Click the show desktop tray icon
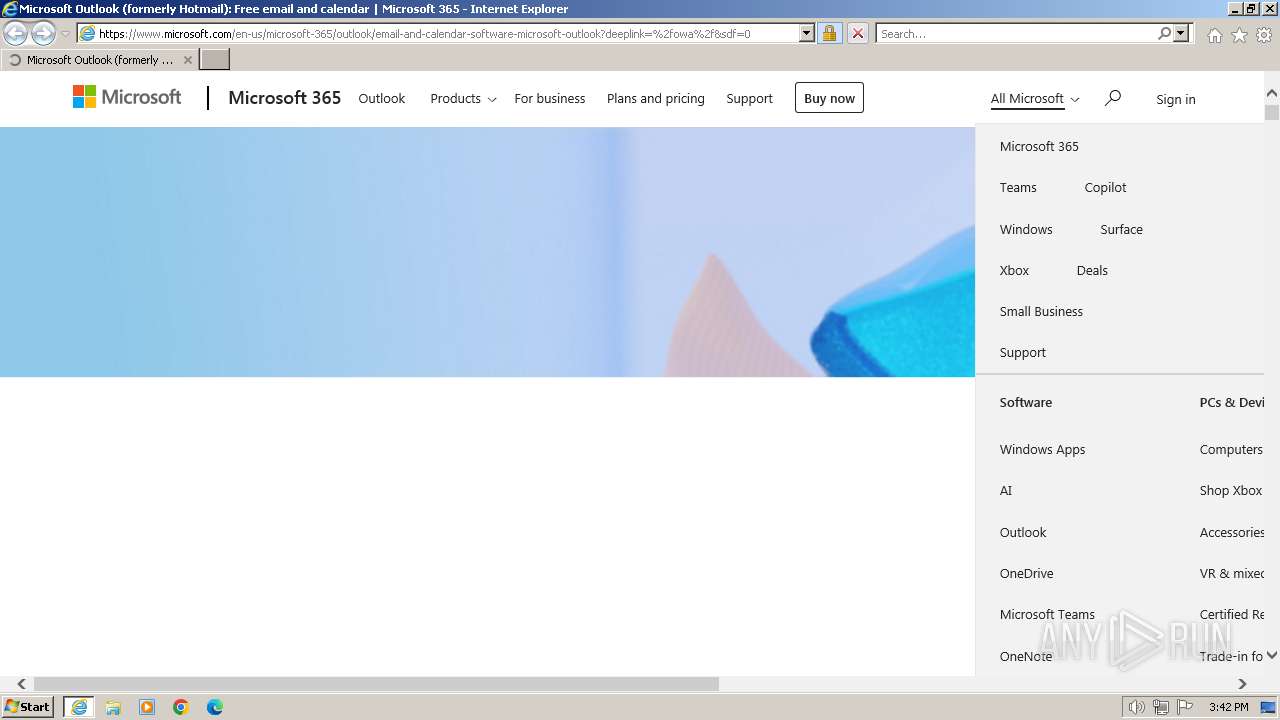1280x720 pixels. coord(1268,707)
